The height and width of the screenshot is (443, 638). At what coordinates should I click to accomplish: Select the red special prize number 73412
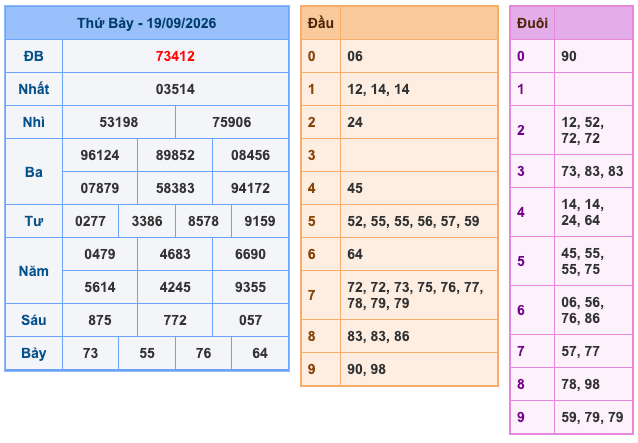[x=175, y=56]
